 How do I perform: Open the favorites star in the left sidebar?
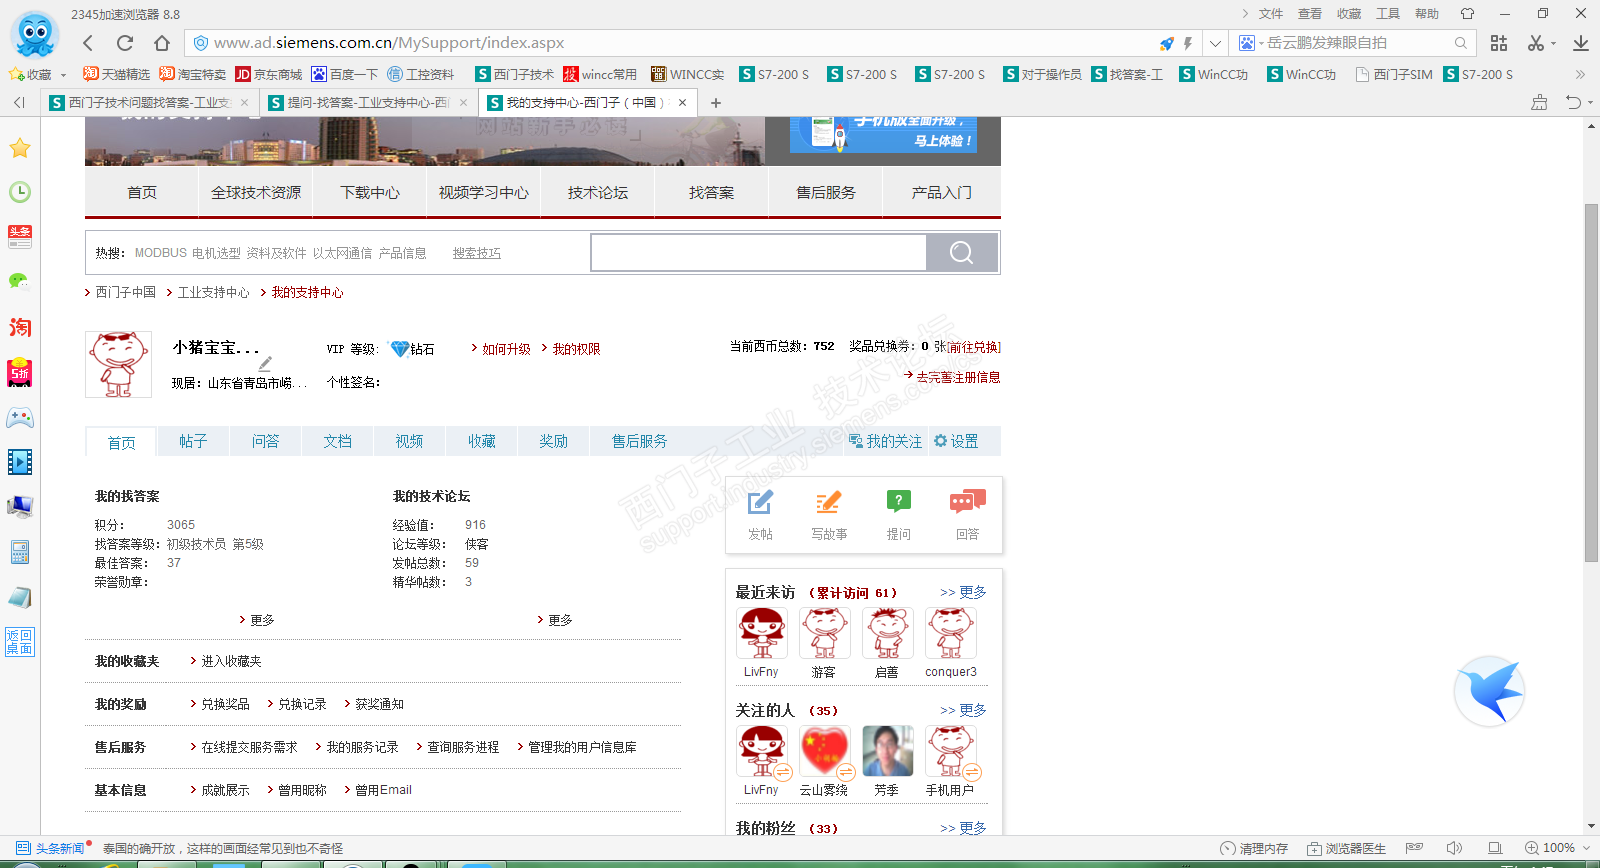(x=19, y=148)
